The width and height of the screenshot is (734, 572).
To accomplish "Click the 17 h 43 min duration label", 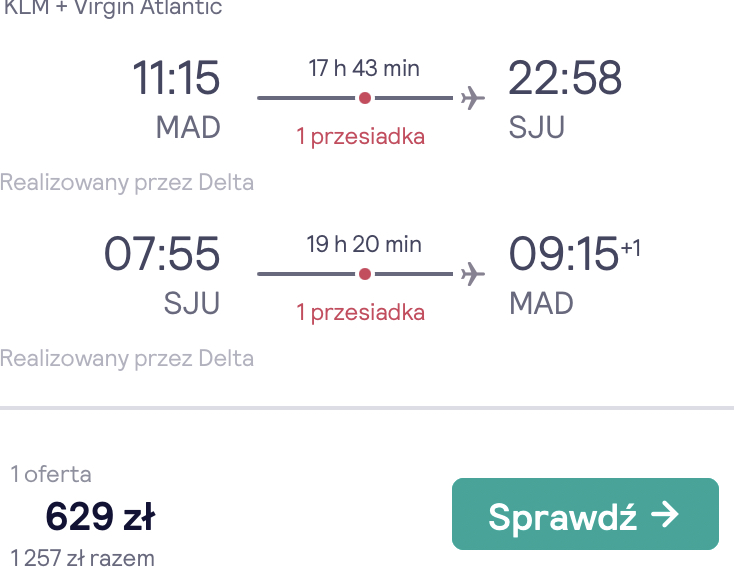I will [x=364, y=68].
